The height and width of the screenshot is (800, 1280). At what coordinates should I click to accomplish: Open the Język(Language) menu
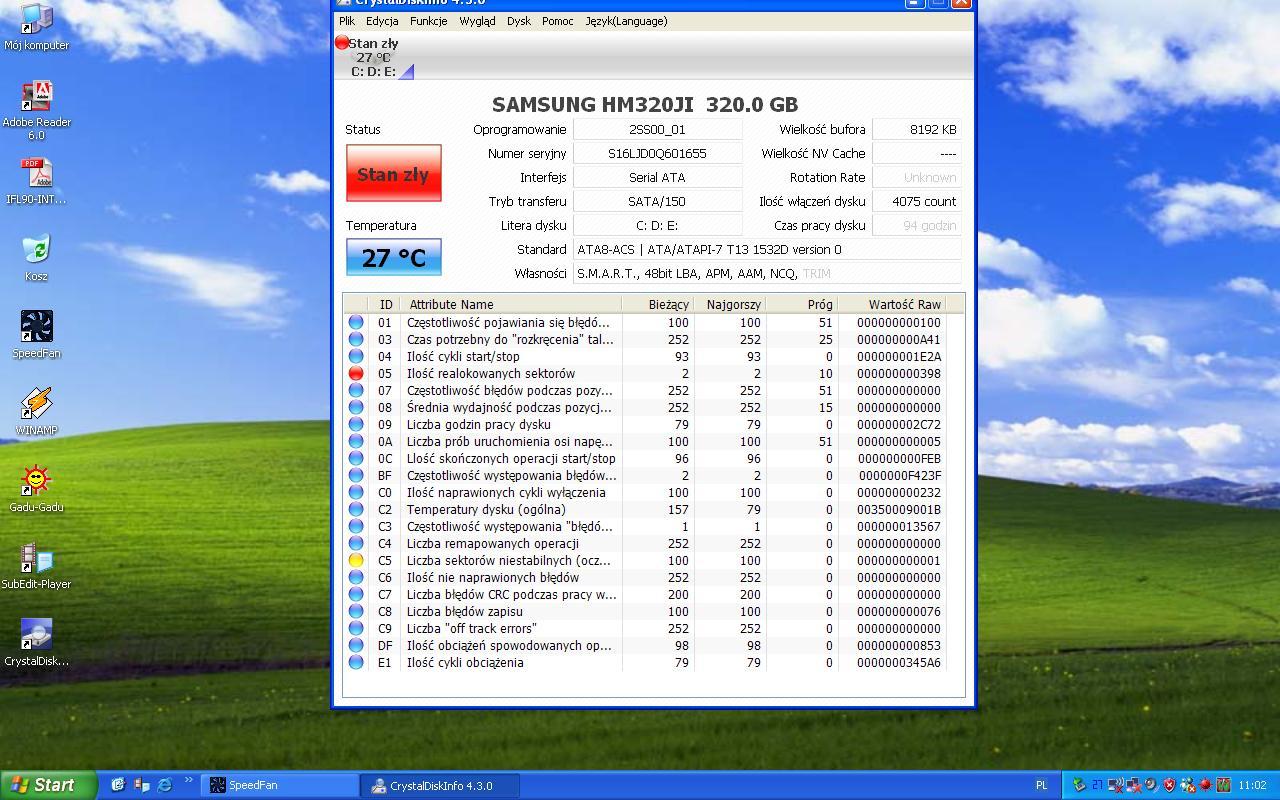[626, 21]
